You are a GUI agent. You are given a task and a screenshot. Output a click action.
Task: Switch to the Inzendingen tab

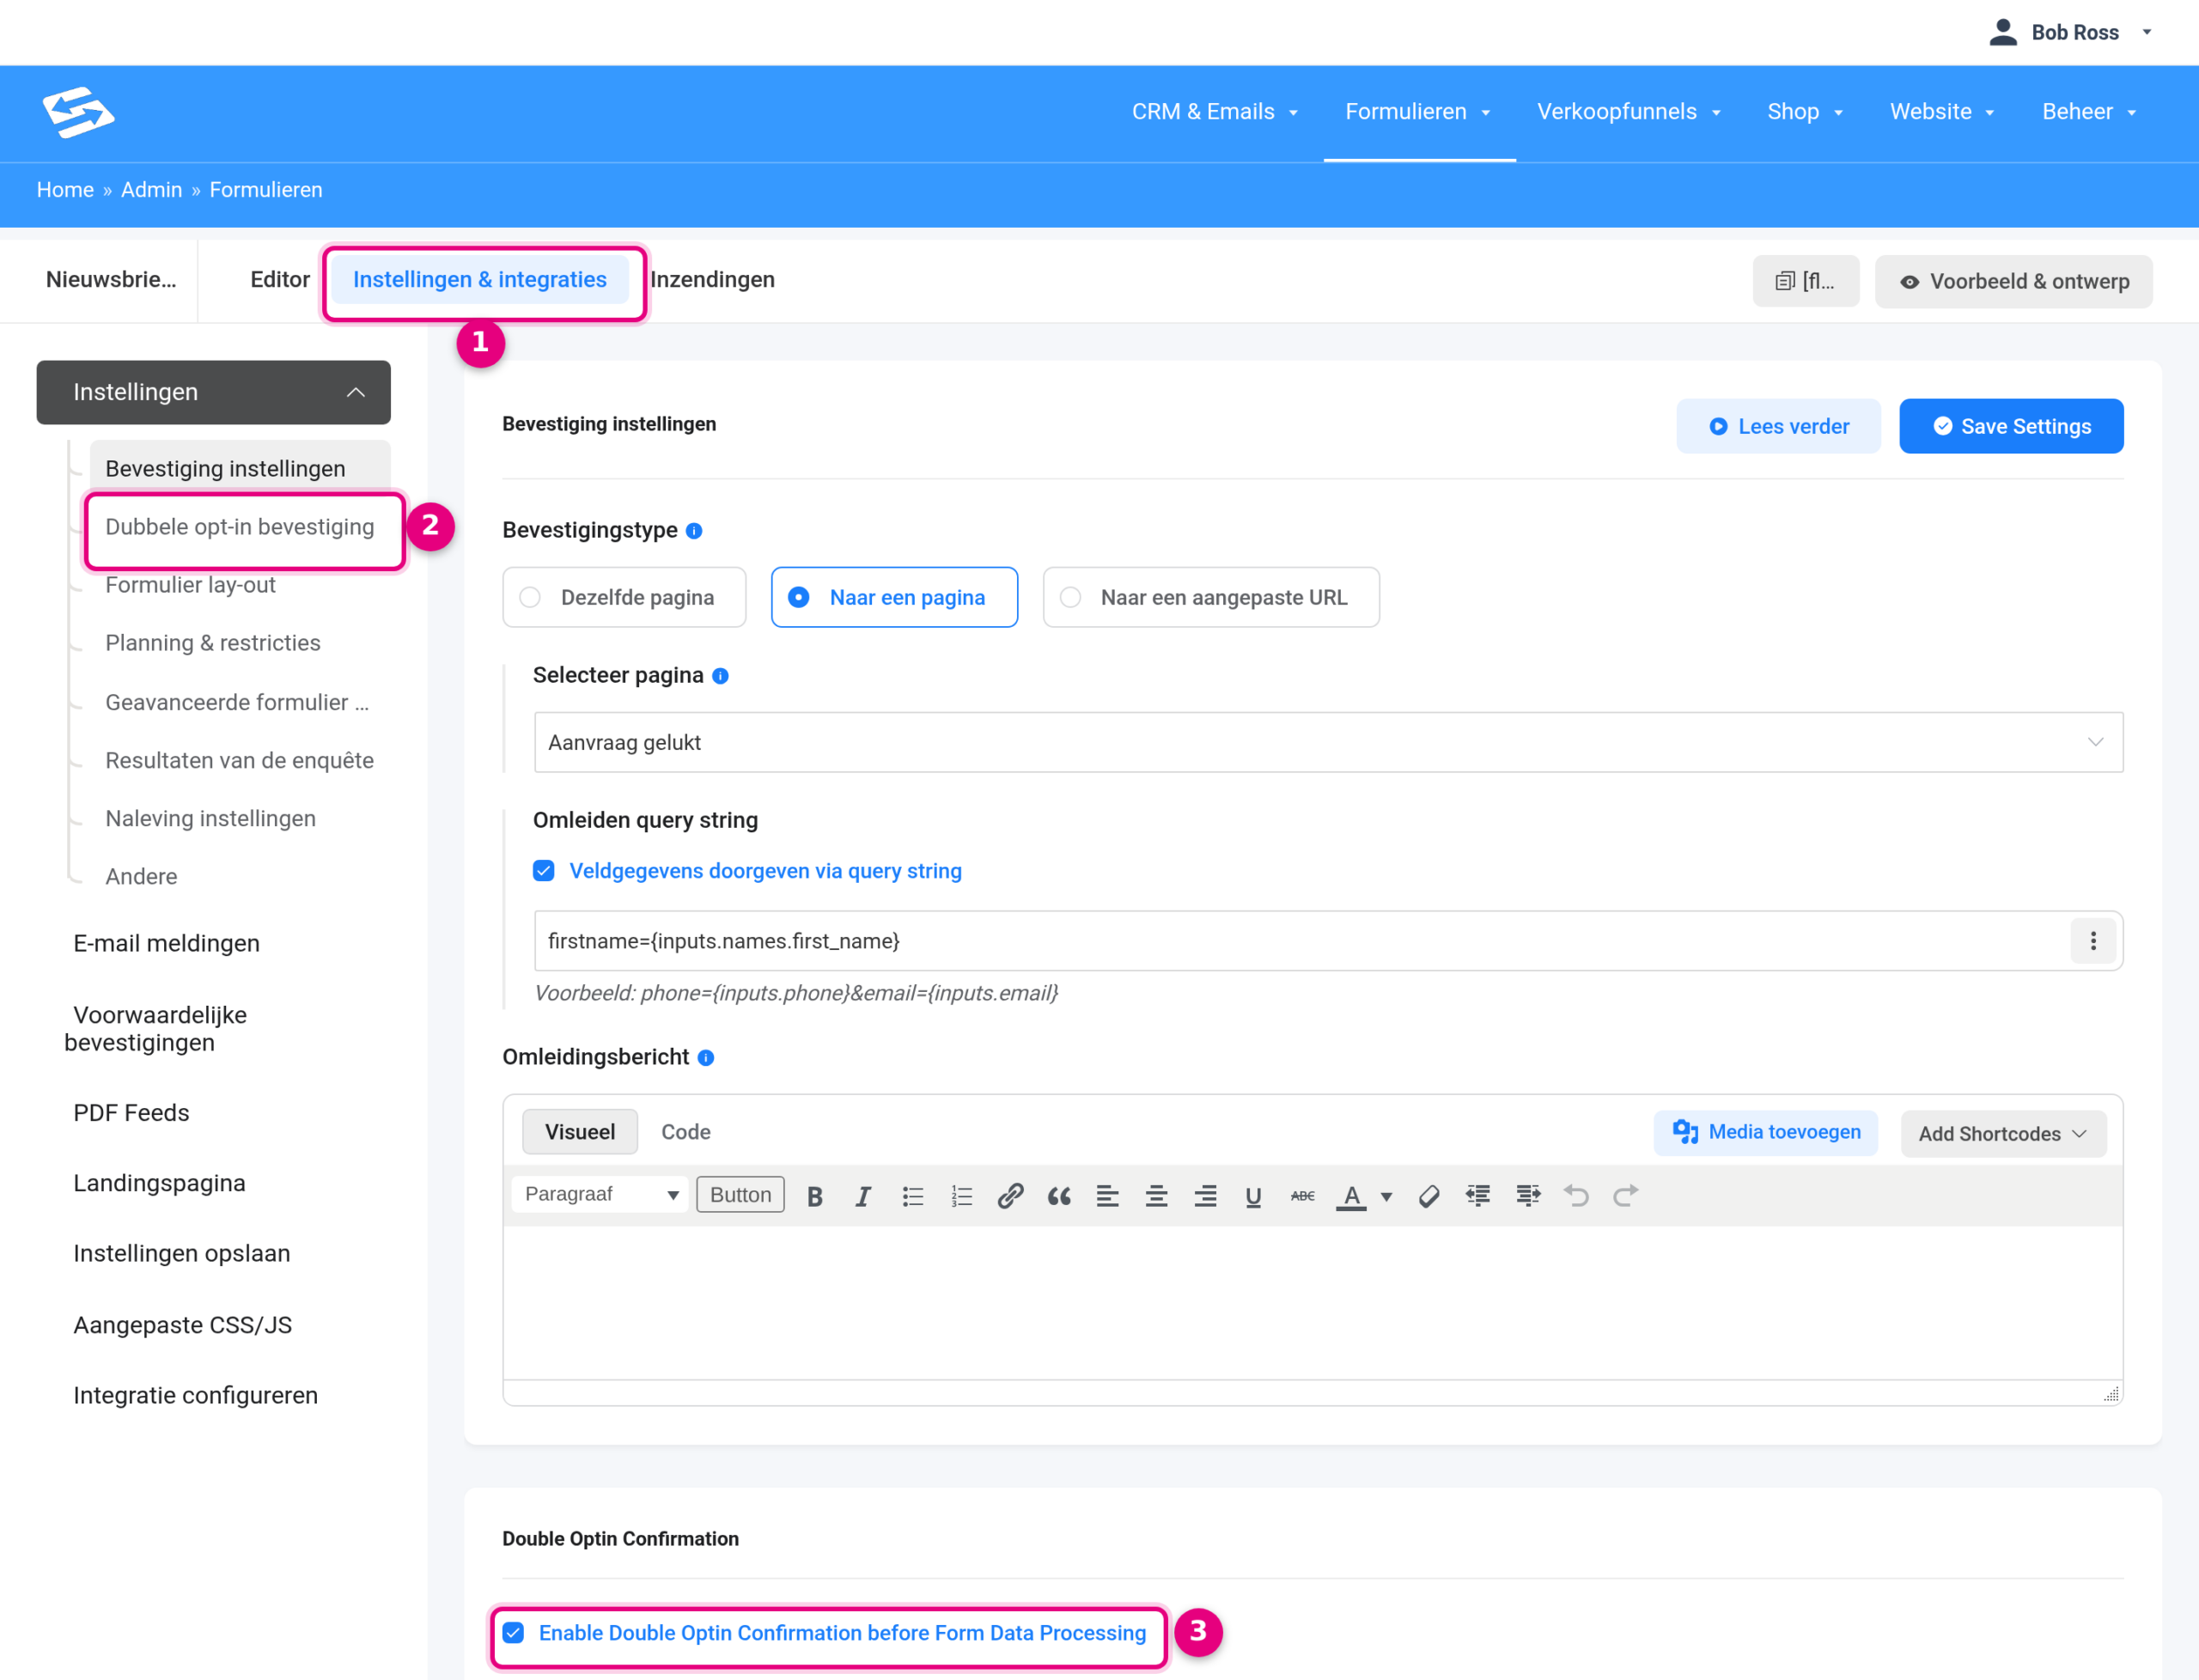712,279
